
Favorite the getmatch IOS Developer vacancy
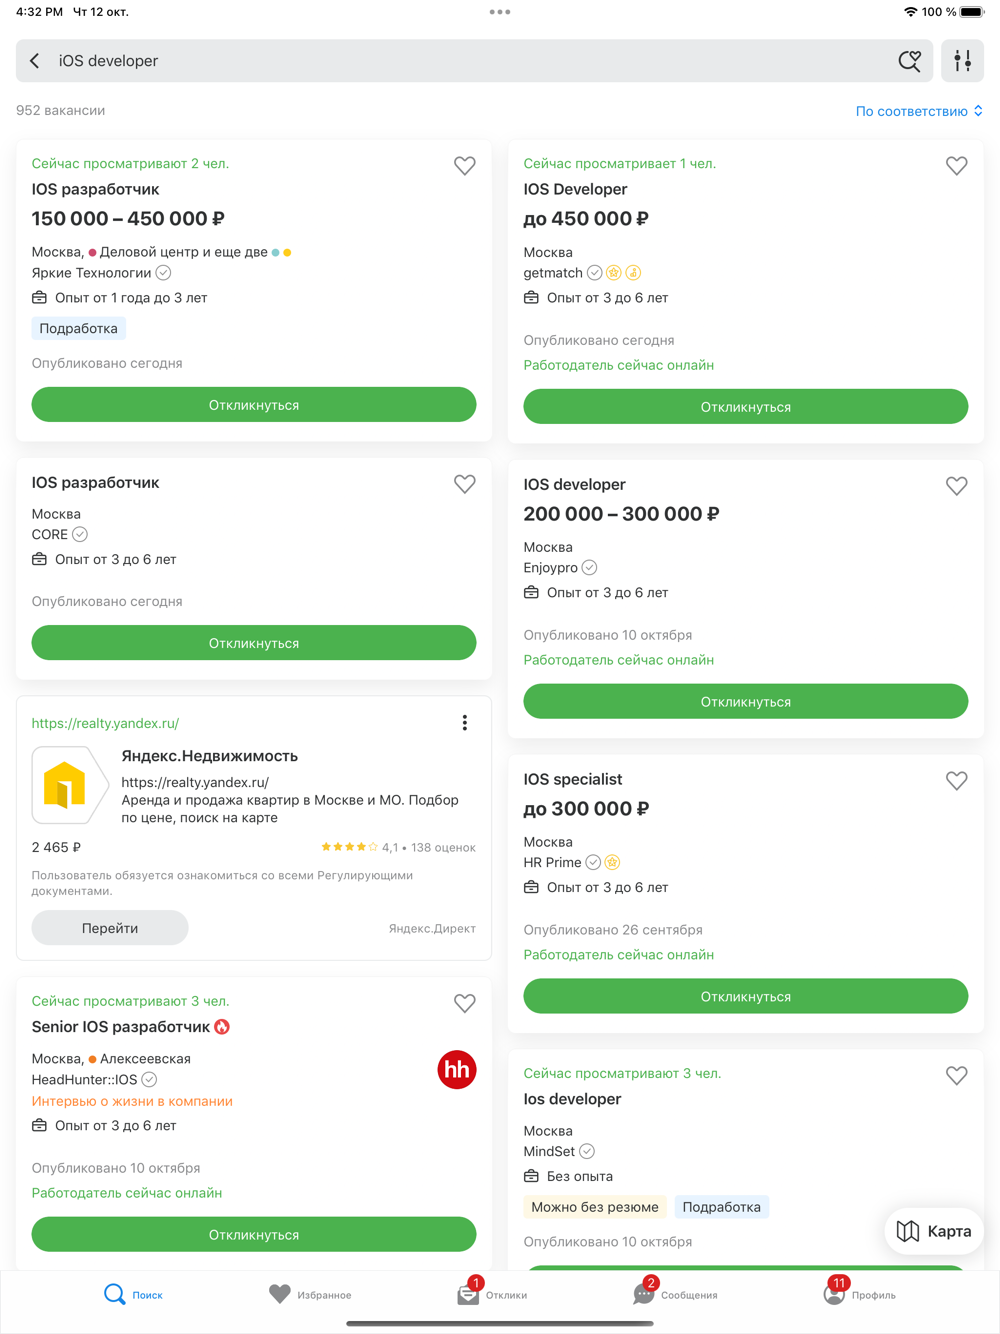(957, 166)
